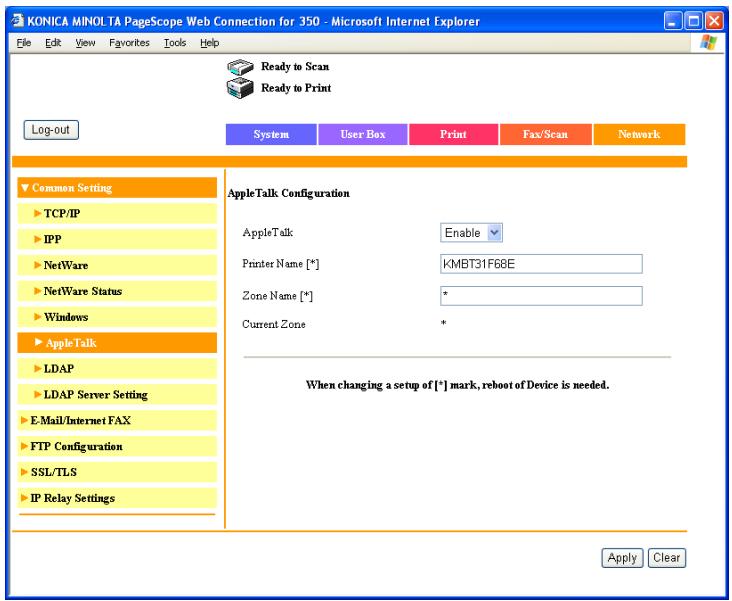Click the scanner status icon
The width and height of the screenshot is (732, 601).
240,68
